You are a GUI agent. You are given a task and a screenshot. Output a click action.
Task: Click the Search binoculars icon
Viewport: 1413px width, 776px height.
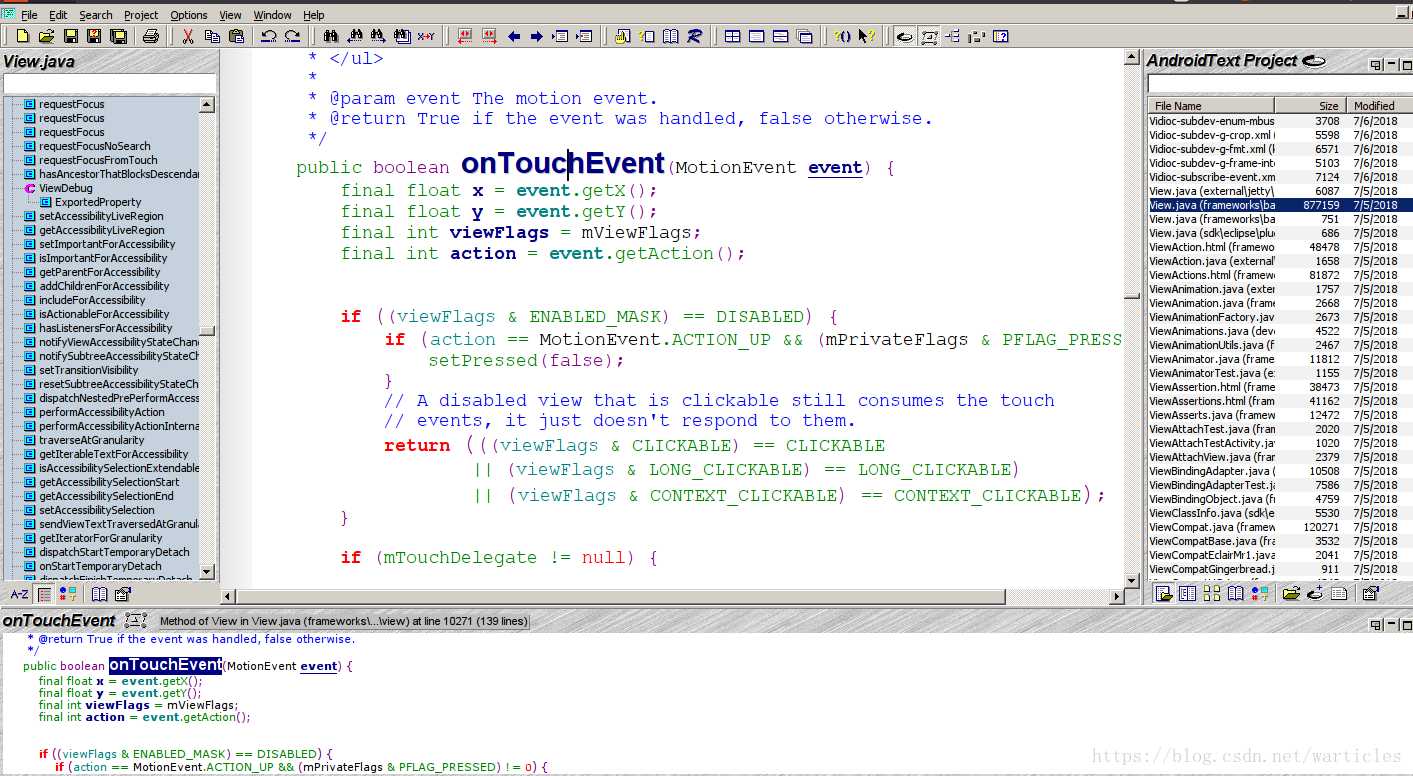[x=330, y=36]
